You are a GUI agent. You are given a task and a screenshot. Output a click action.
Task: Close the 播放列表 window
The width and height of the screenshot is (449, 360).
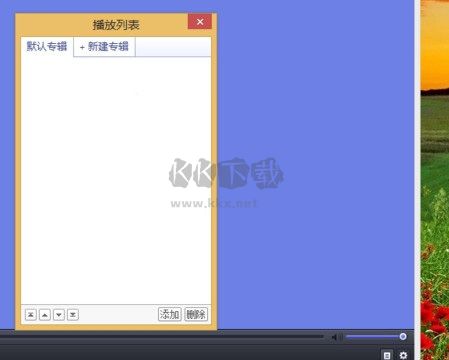pos(200,22)
